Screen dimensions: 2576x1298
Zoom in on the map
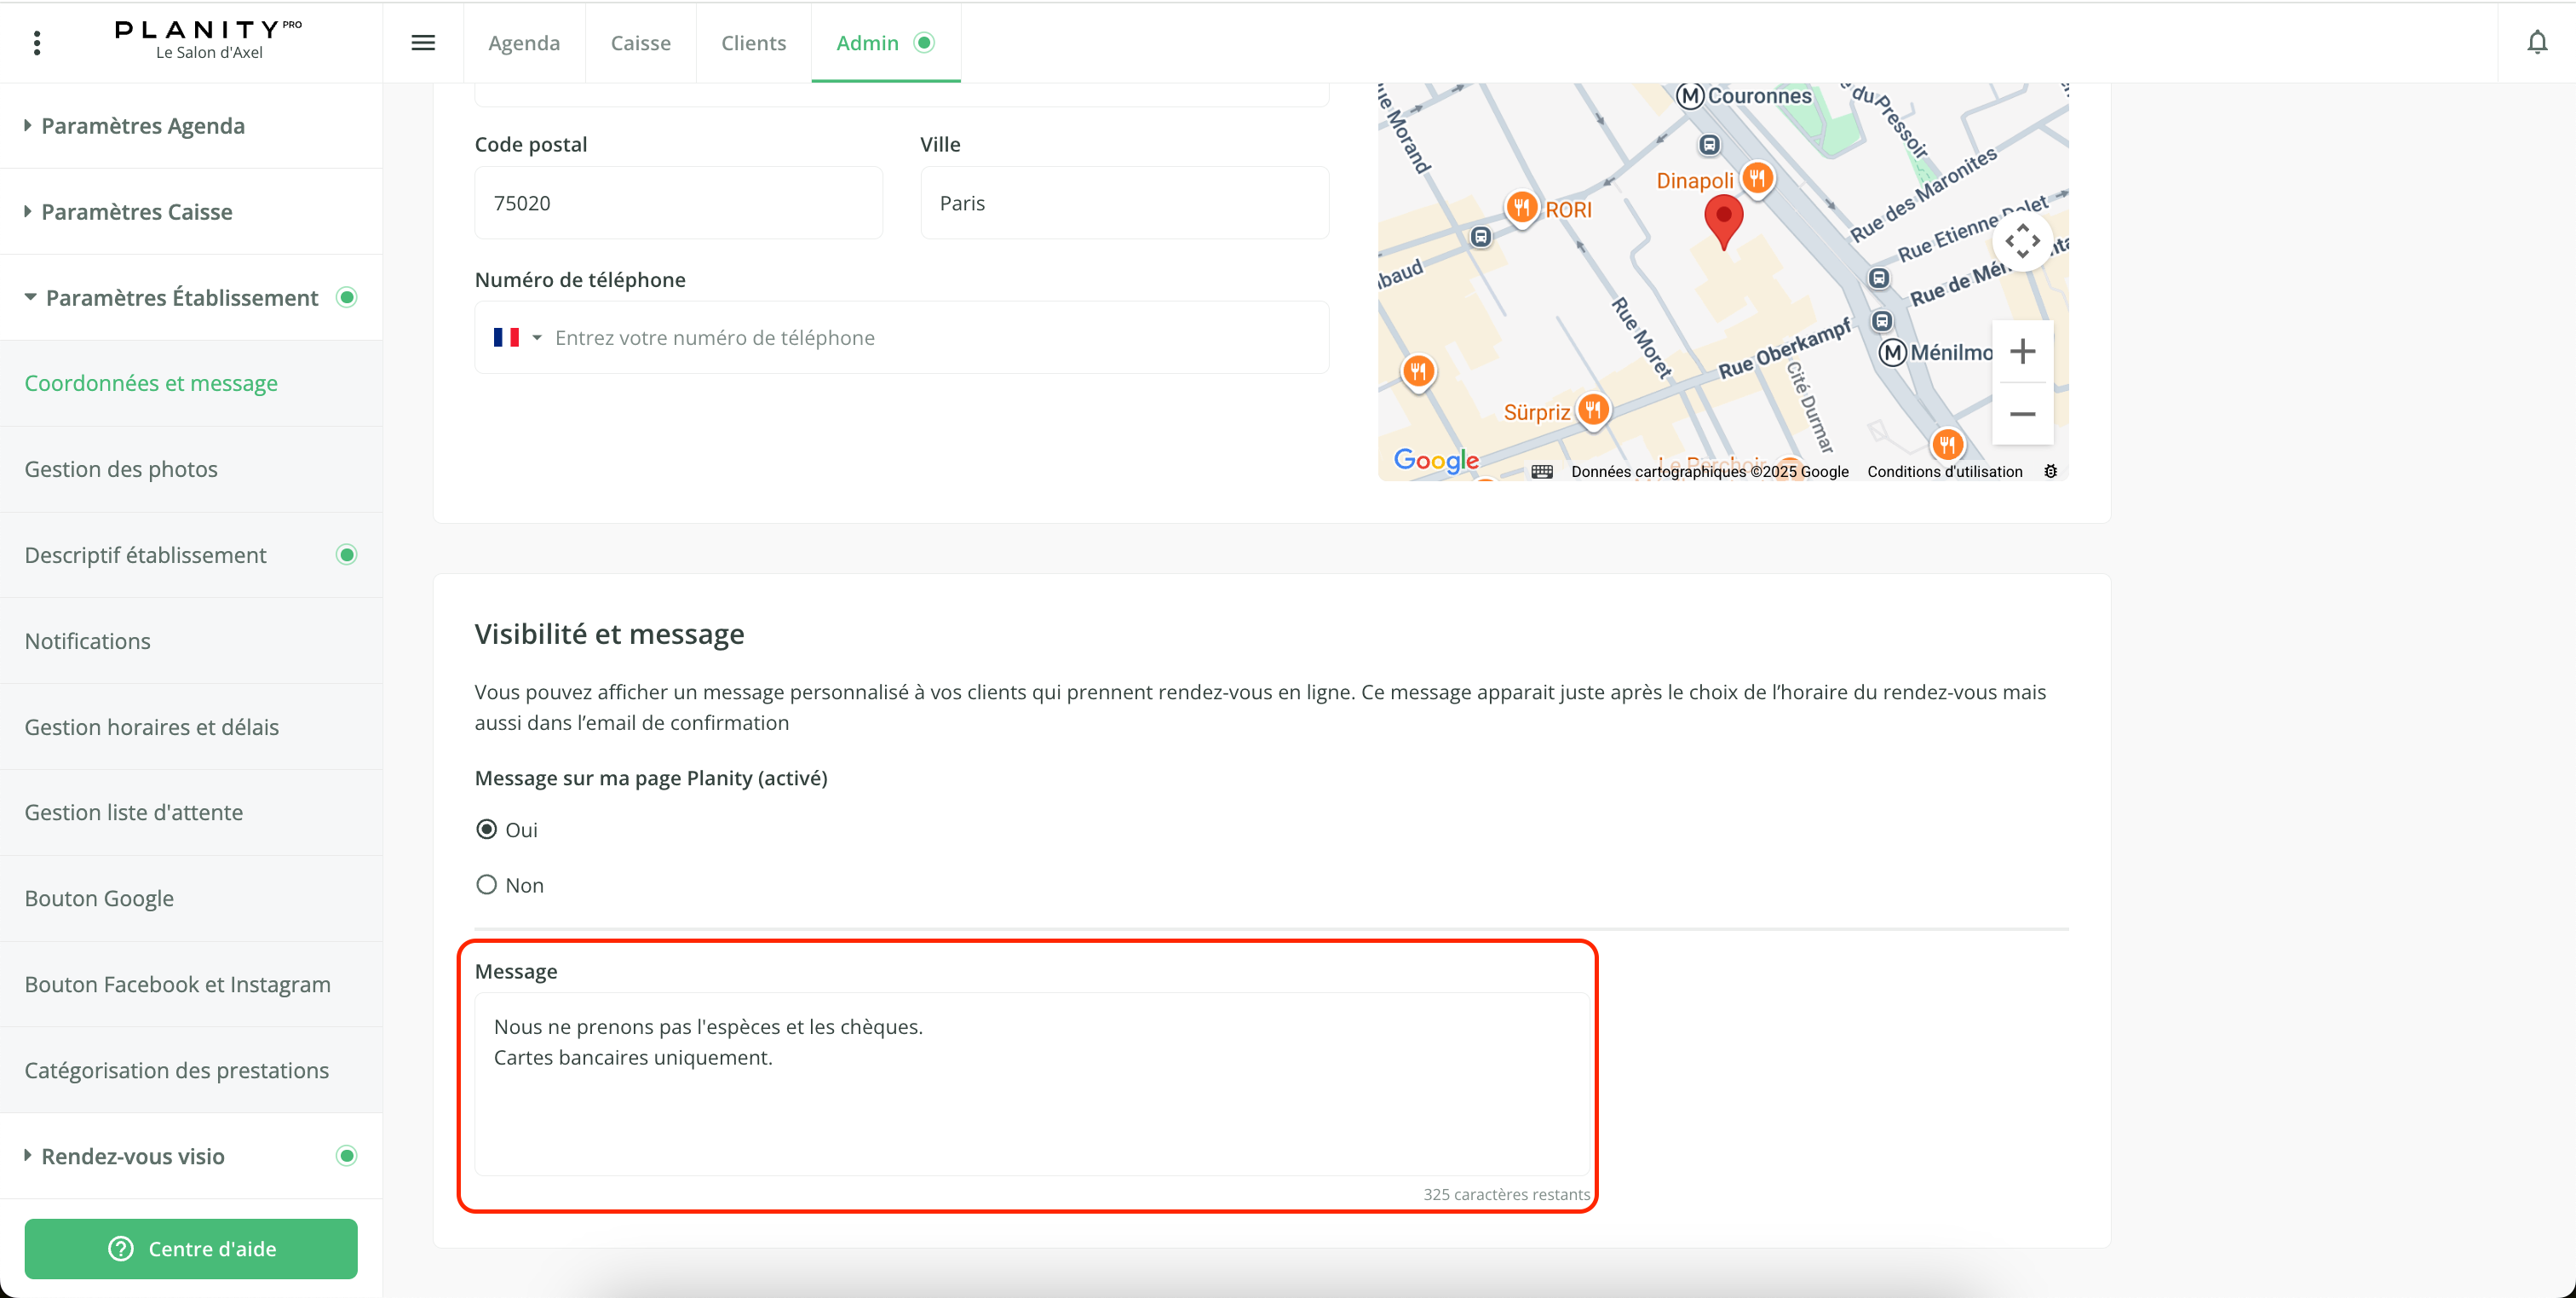[x=2022, y=351]
